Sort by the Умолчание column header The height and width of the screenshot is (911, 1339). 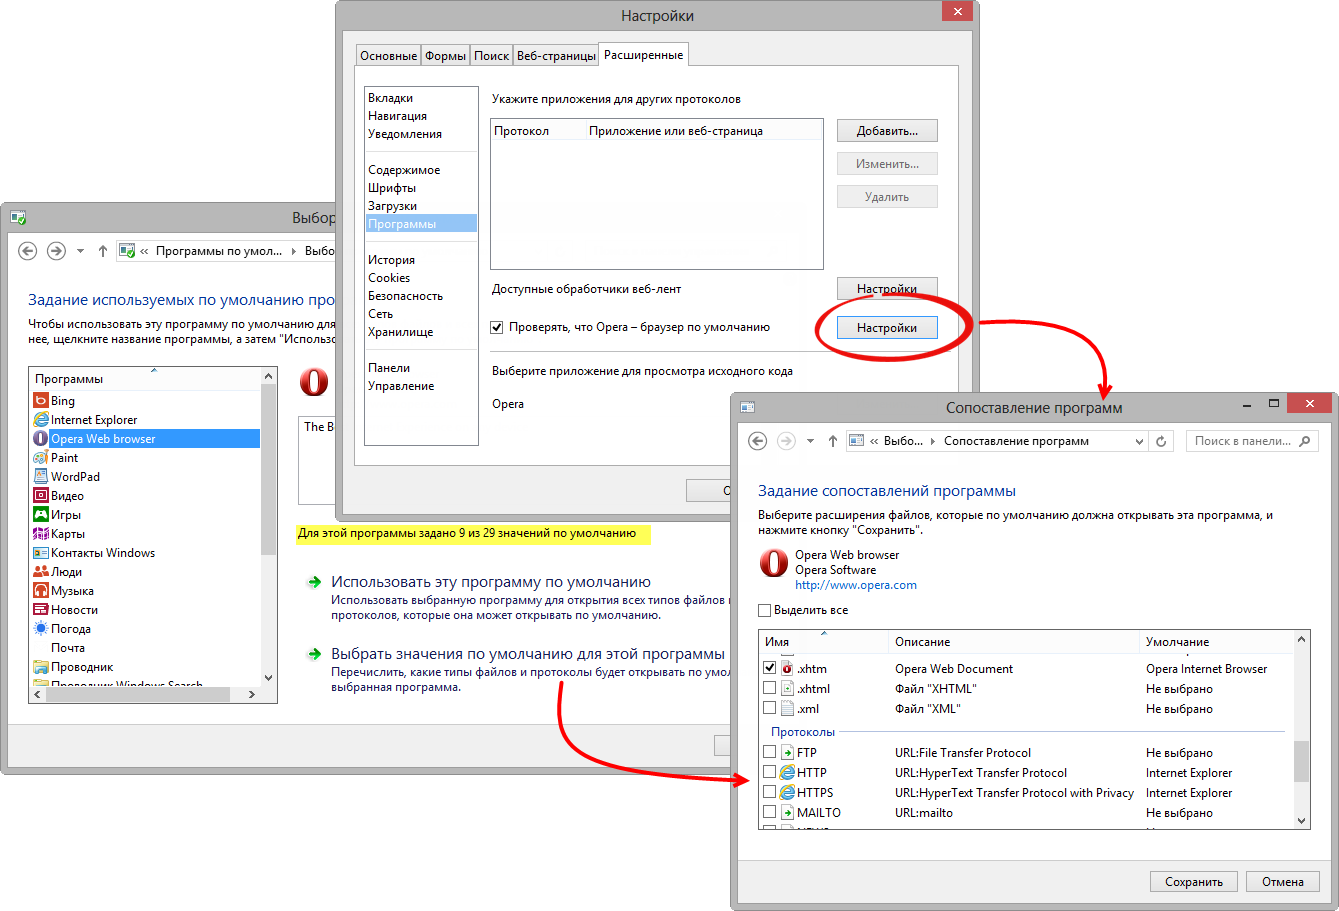1216,642
